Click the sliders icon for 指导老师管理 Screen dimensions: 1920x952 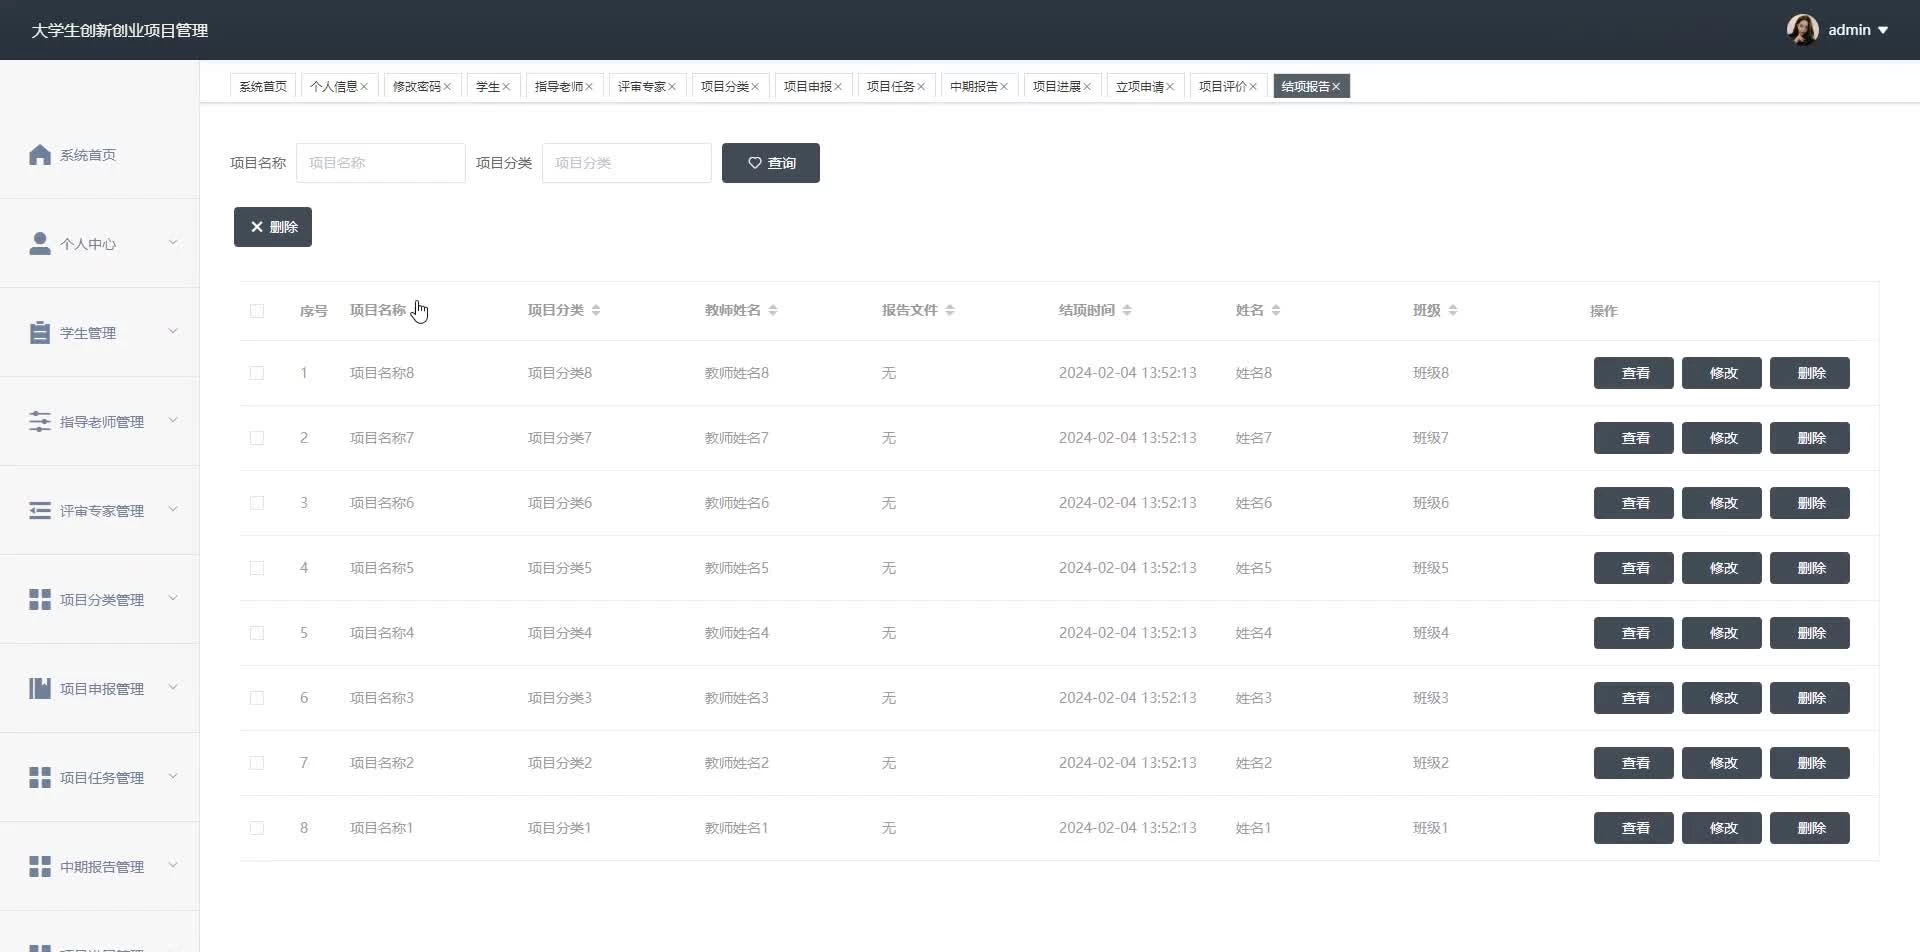pyautogui.click(x=40, y=422)
